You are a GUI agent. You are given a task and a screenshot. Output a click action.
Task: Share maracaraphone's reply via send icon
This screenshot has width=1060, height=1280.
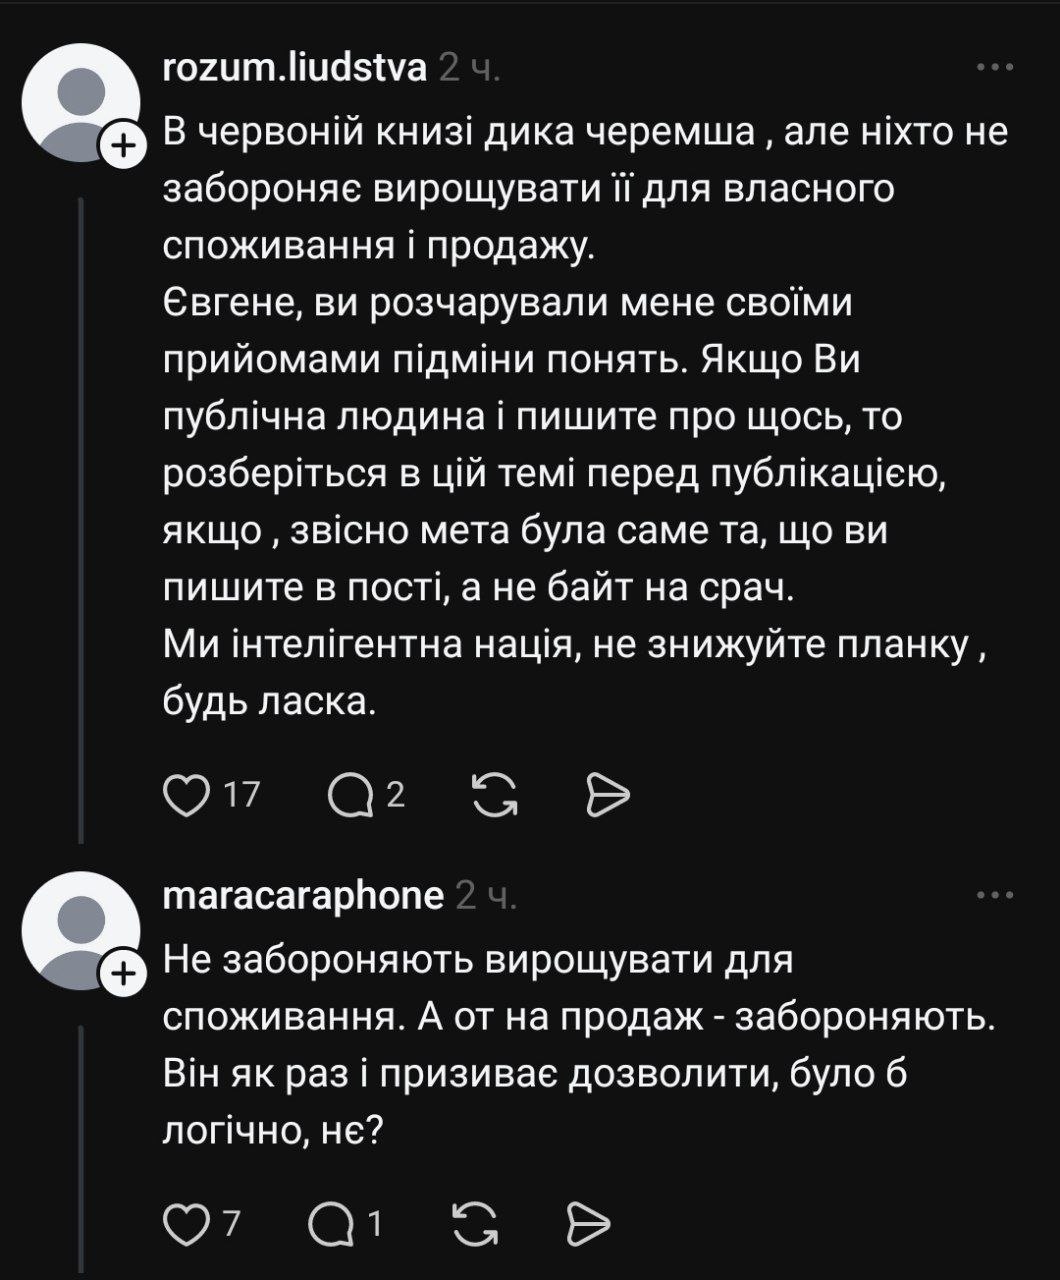point(588,1224)
